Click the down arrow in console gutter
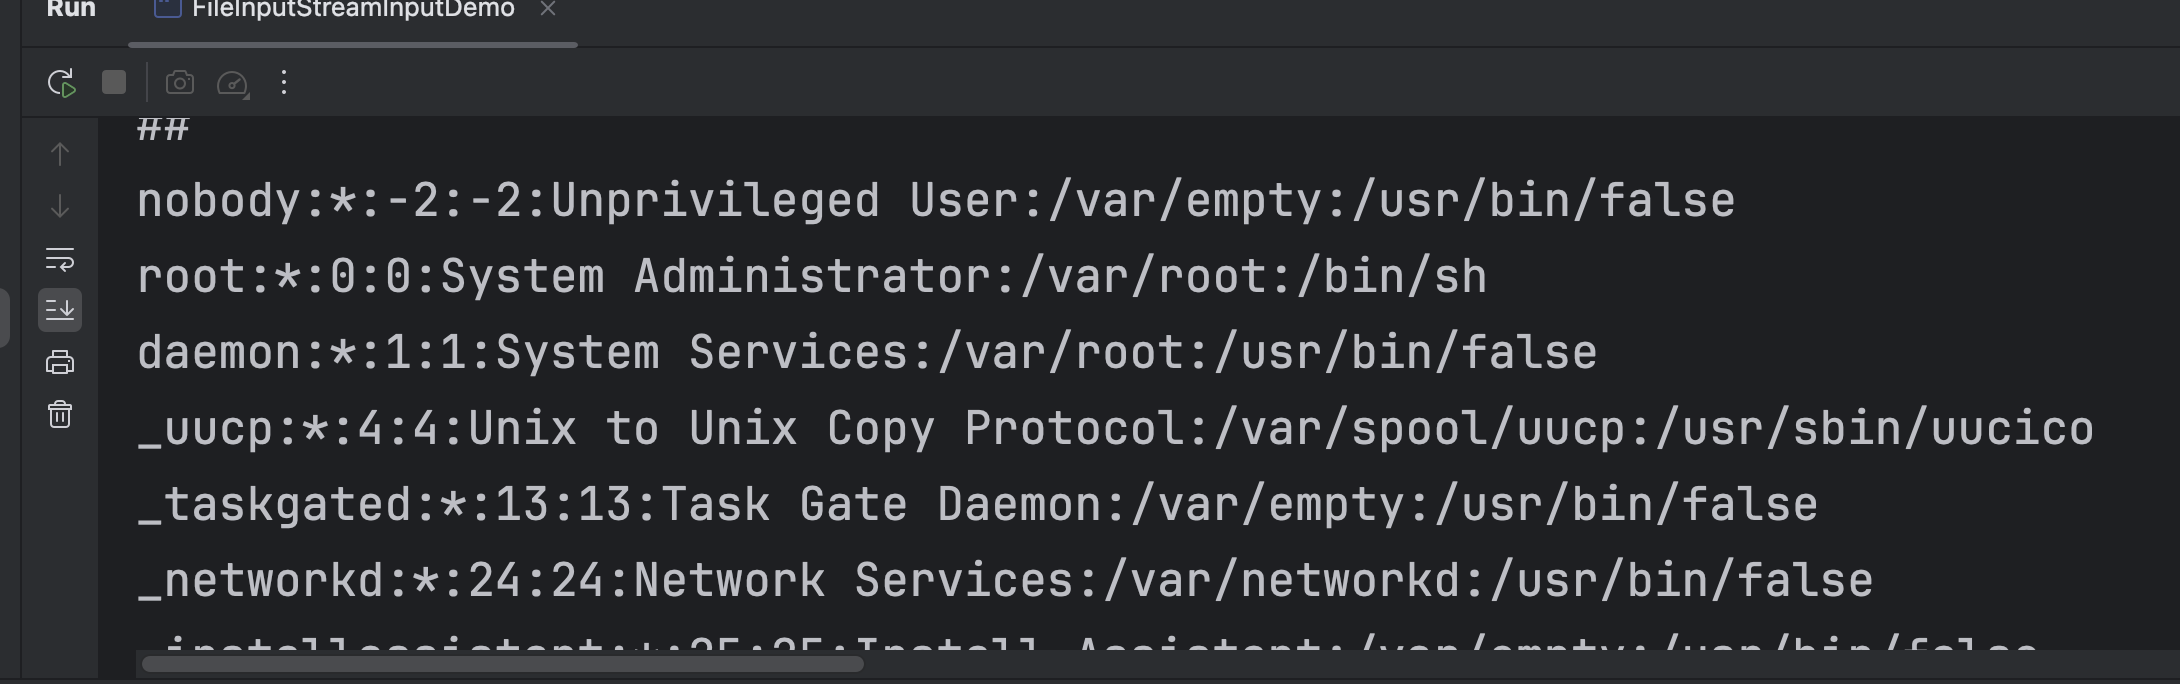 (60, 206)
